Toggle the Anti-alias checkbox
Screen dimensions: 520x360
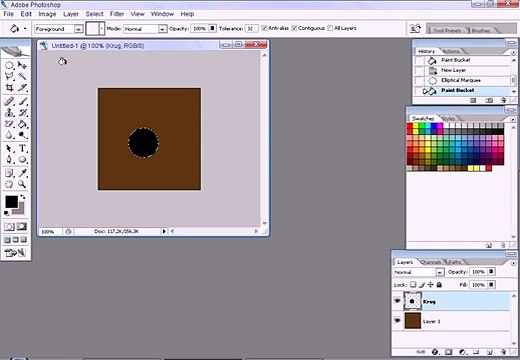pos(264,28)
